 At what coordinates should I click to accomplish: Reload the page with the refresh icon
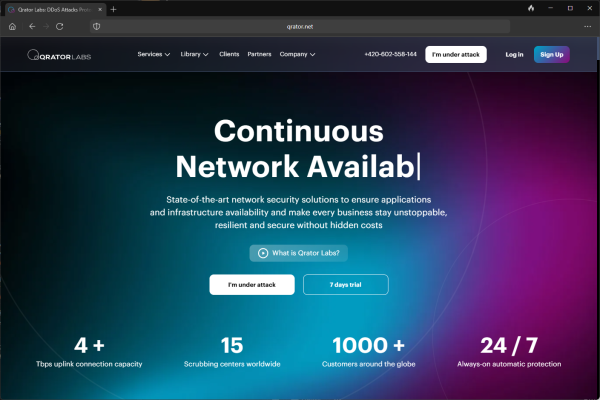point(60,25)
